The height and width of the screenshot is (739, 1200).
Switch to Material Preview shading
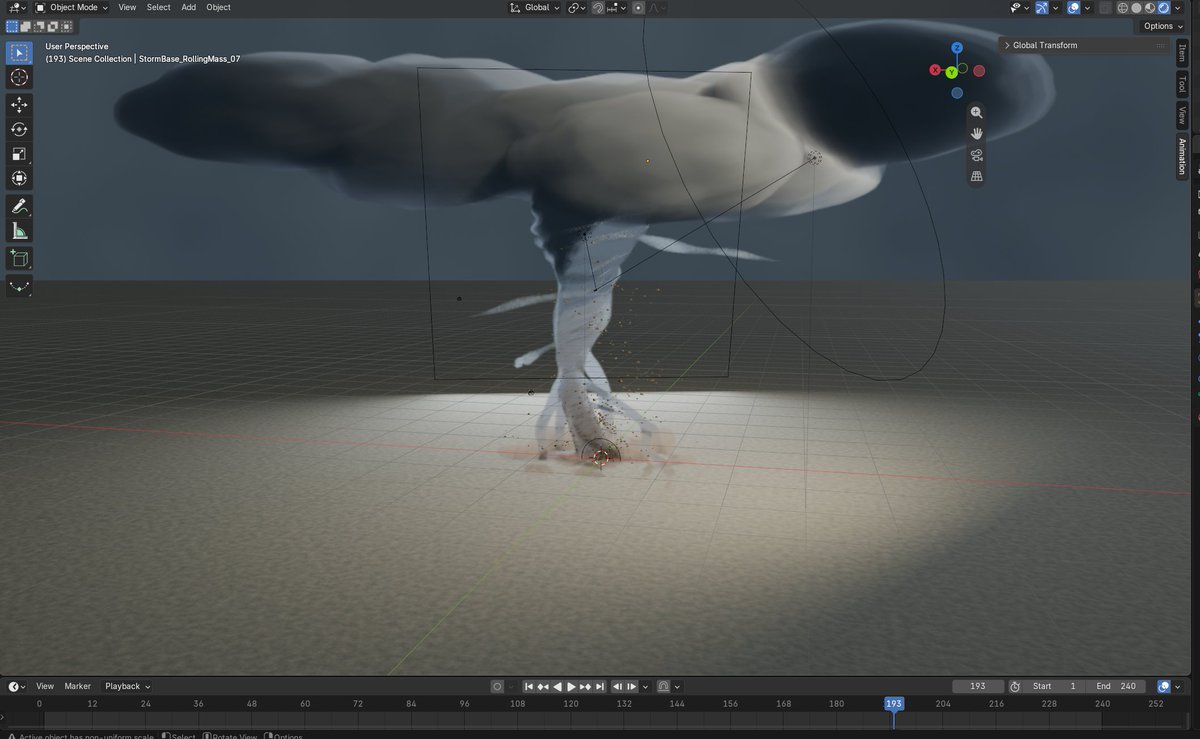click(1151, 7)
